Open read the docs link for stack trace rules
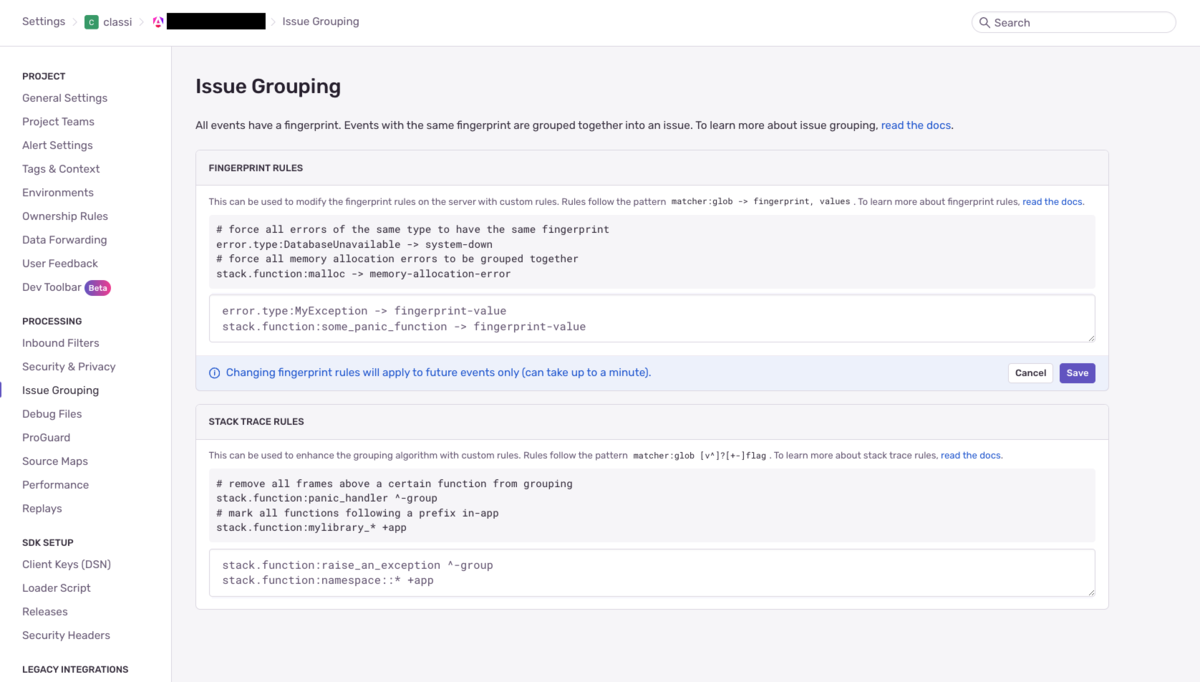The height and width of the screenshot is (682, 1200). (x=971, y=455)
